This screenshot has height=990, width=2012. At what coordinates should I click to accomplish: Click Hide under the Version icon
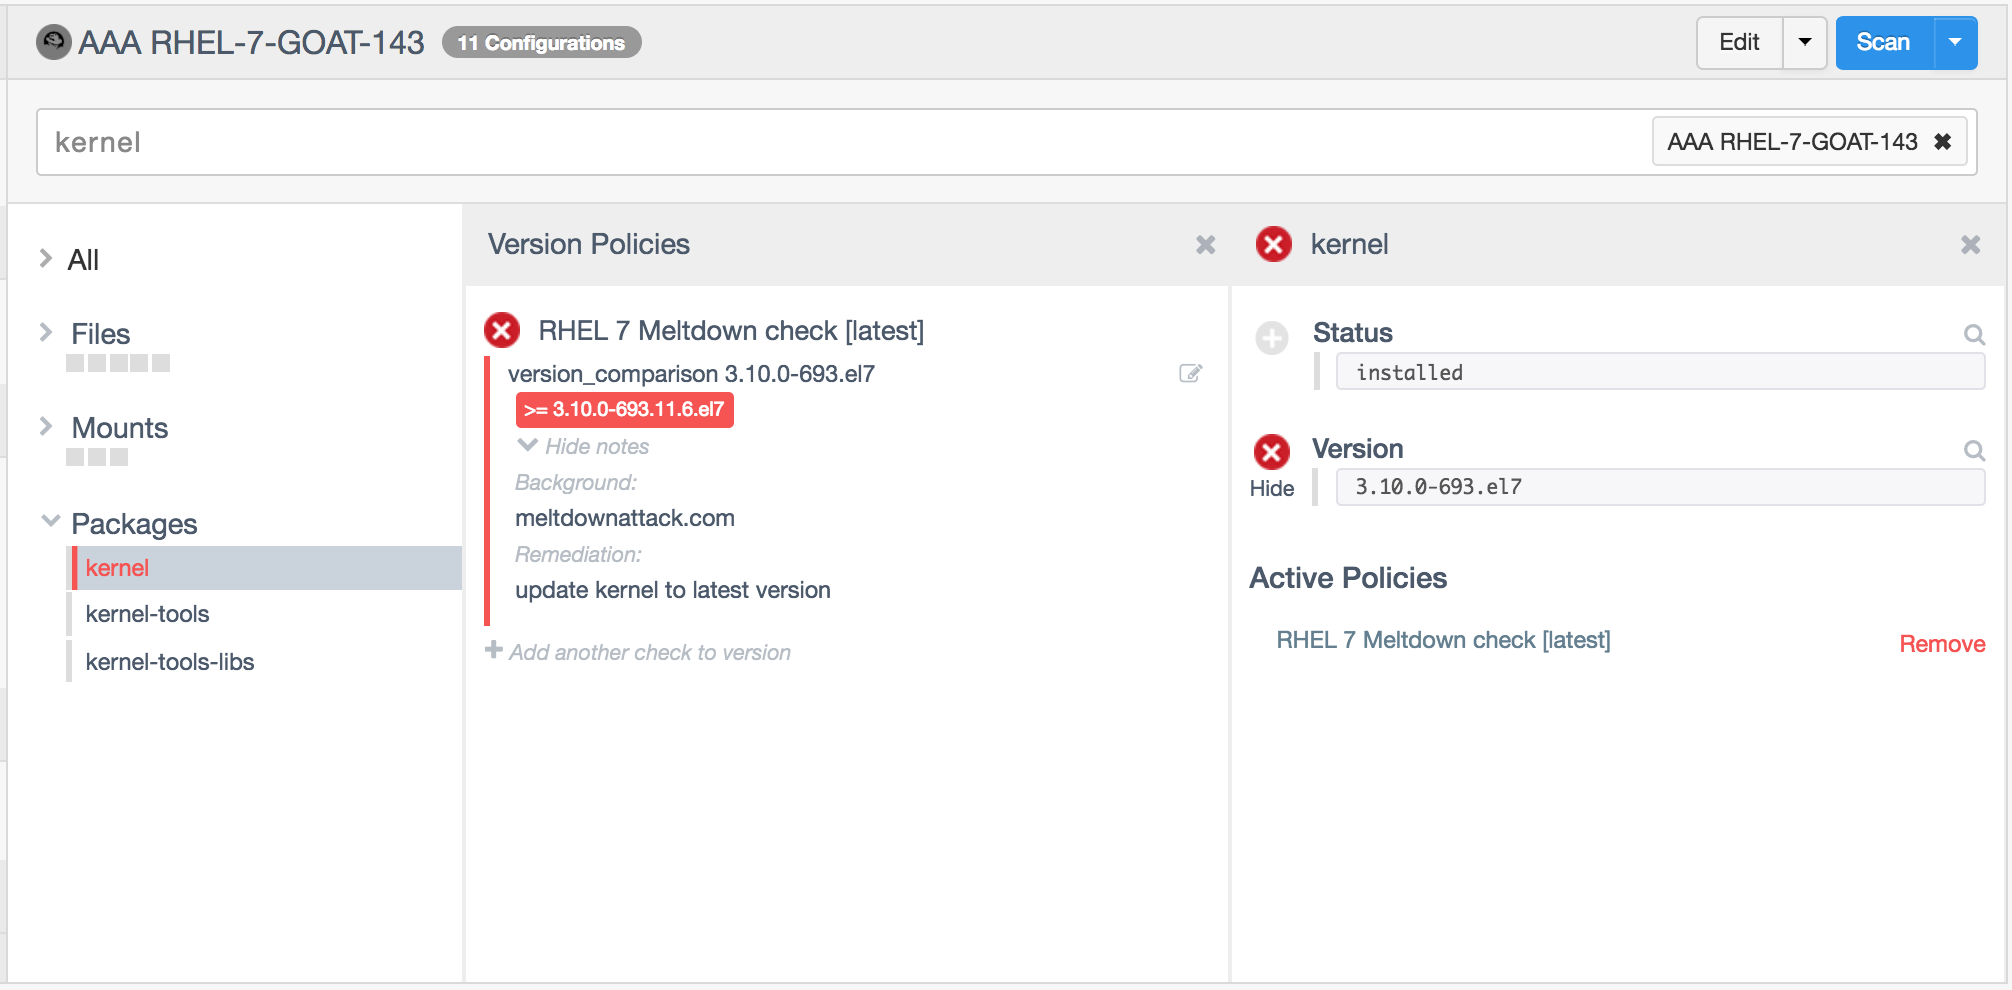click(1272, 488)
